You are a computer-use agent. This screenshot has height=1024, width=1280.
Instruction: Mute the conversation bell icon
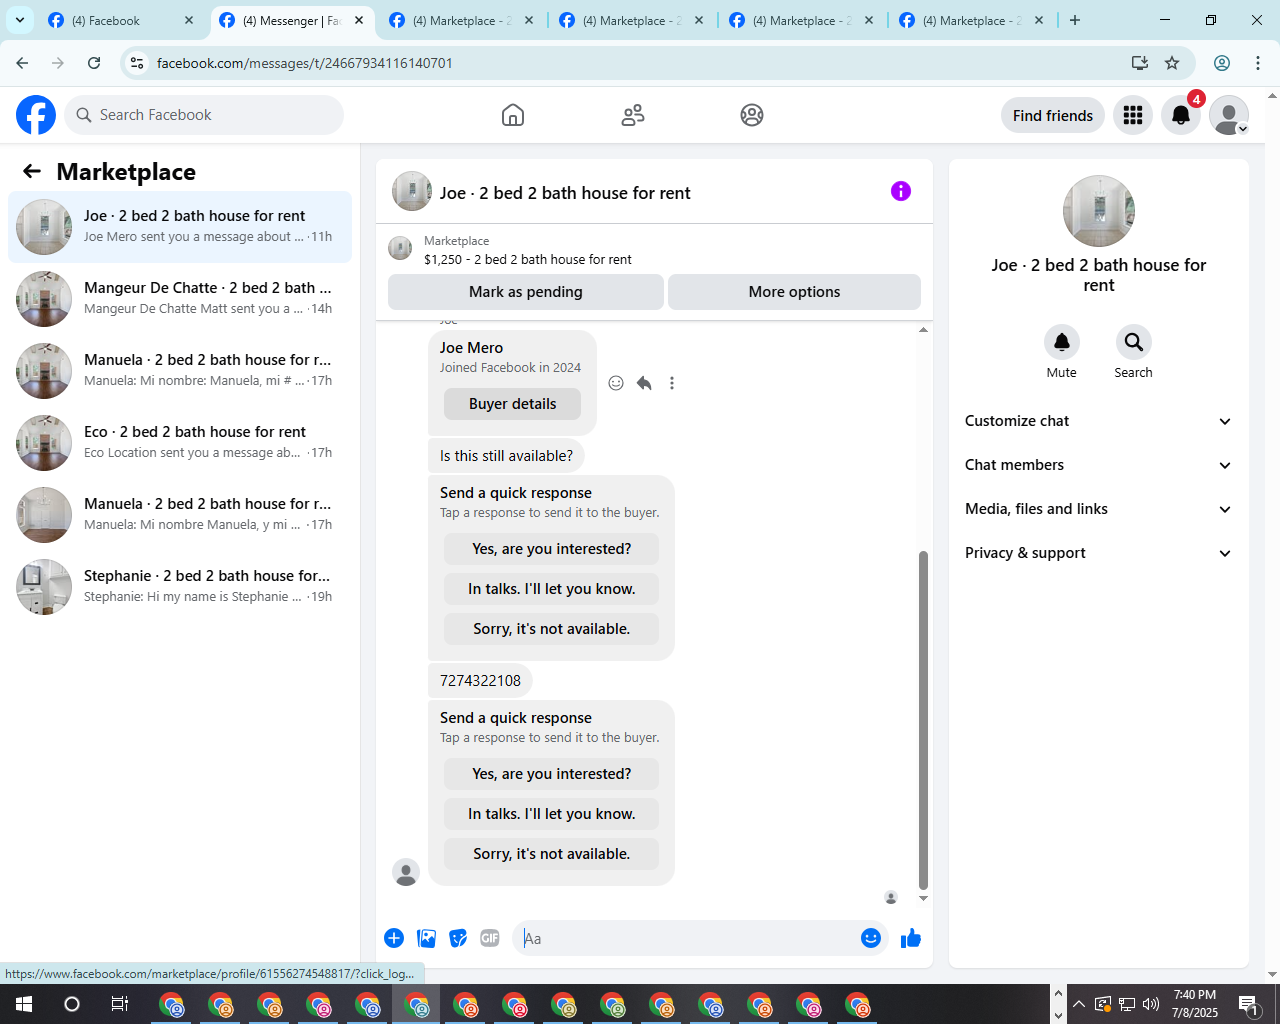point(1062,342)
